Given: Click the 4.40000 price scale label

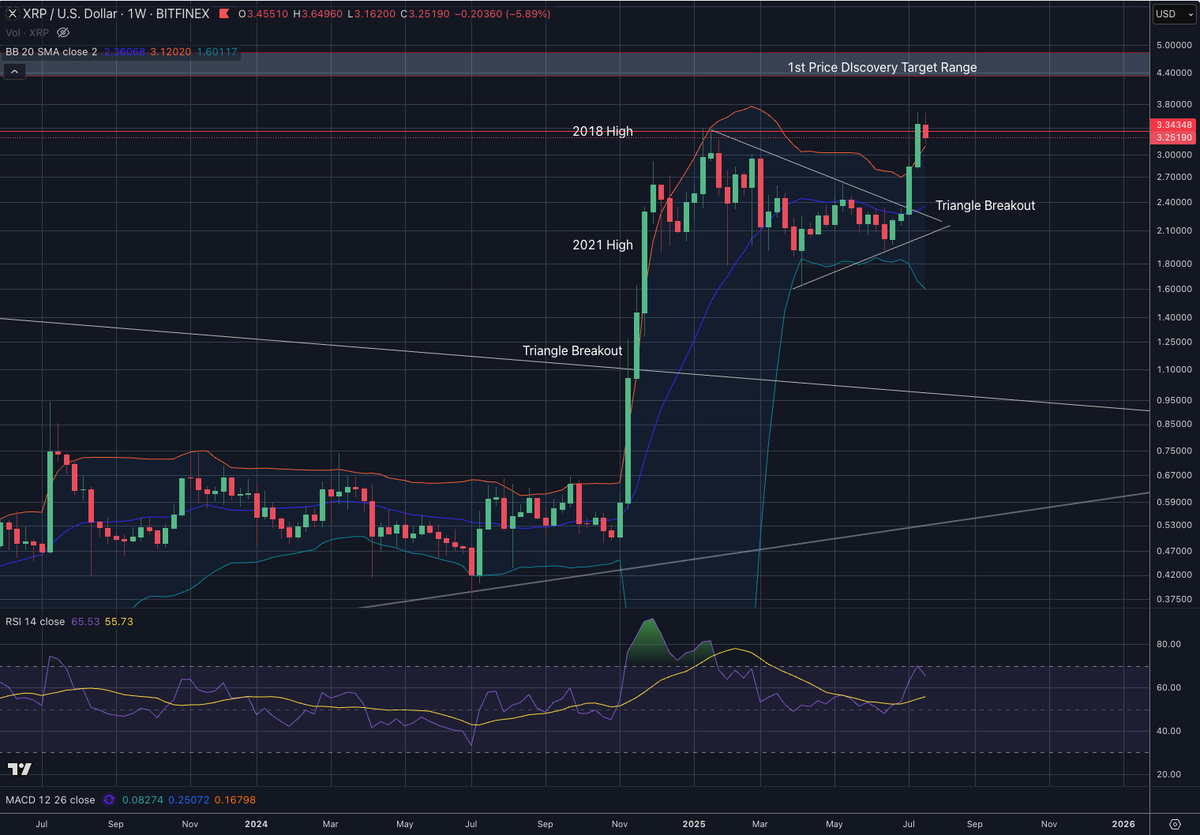Looking at the screenshot, I should point(1172,73).
